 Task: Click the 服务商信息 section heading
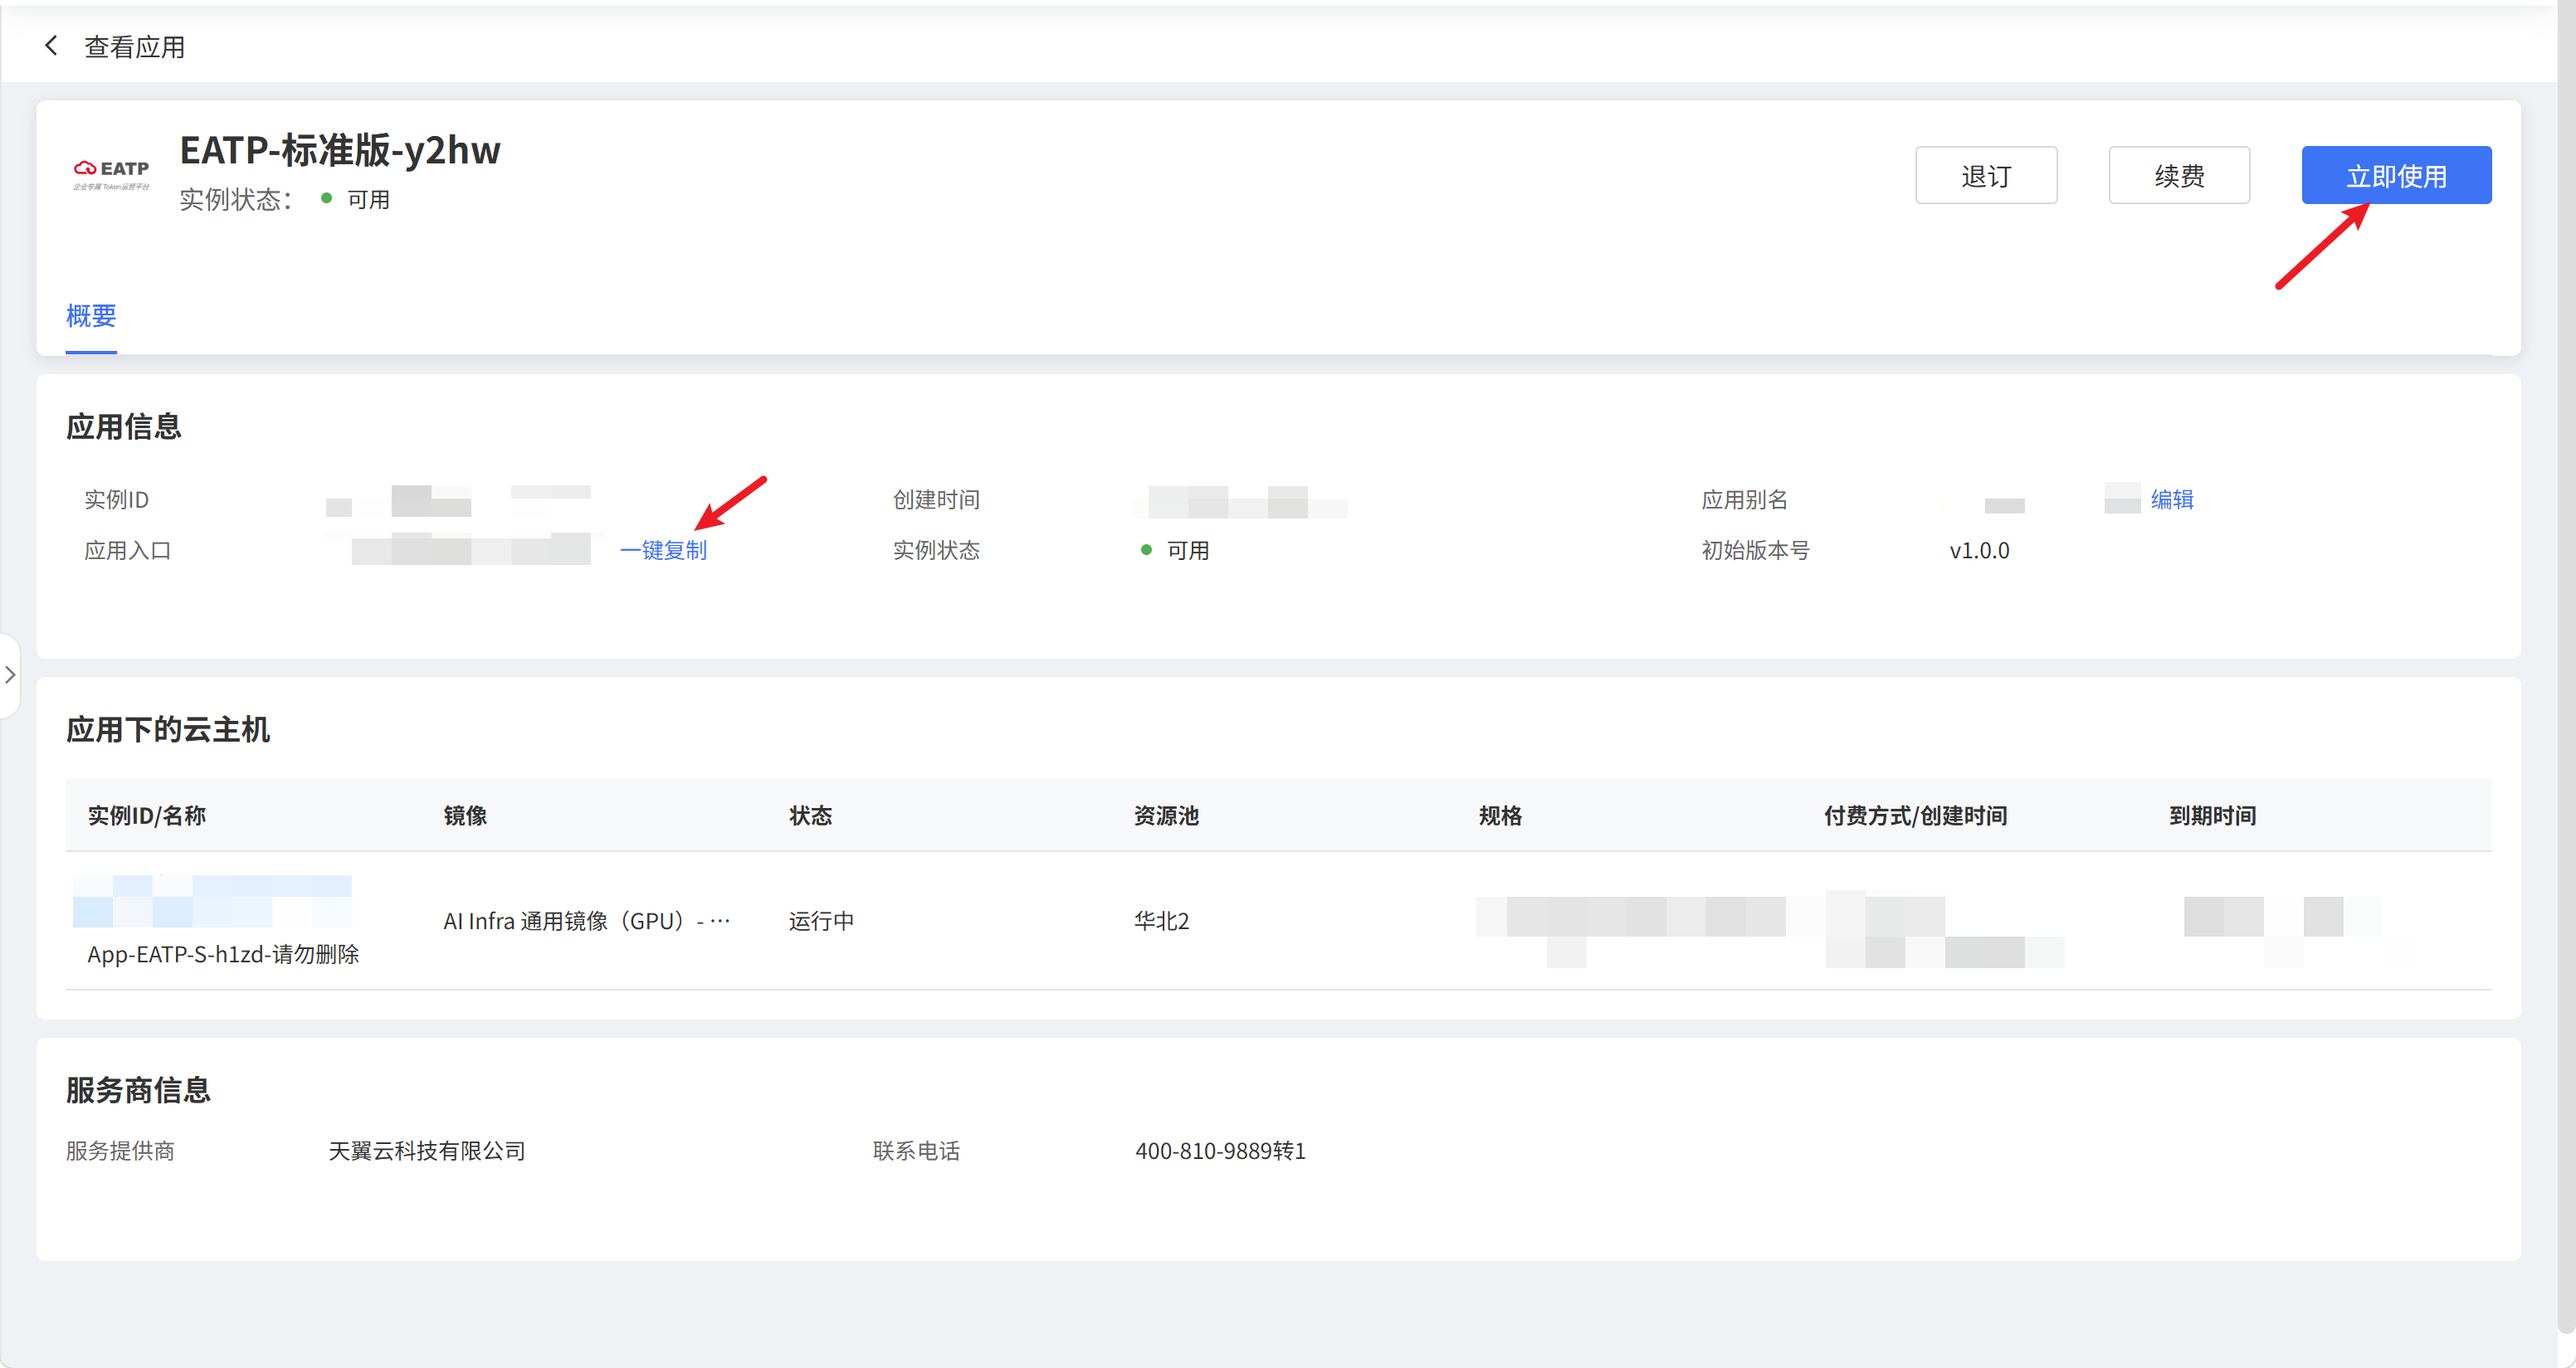(138, 1090)
